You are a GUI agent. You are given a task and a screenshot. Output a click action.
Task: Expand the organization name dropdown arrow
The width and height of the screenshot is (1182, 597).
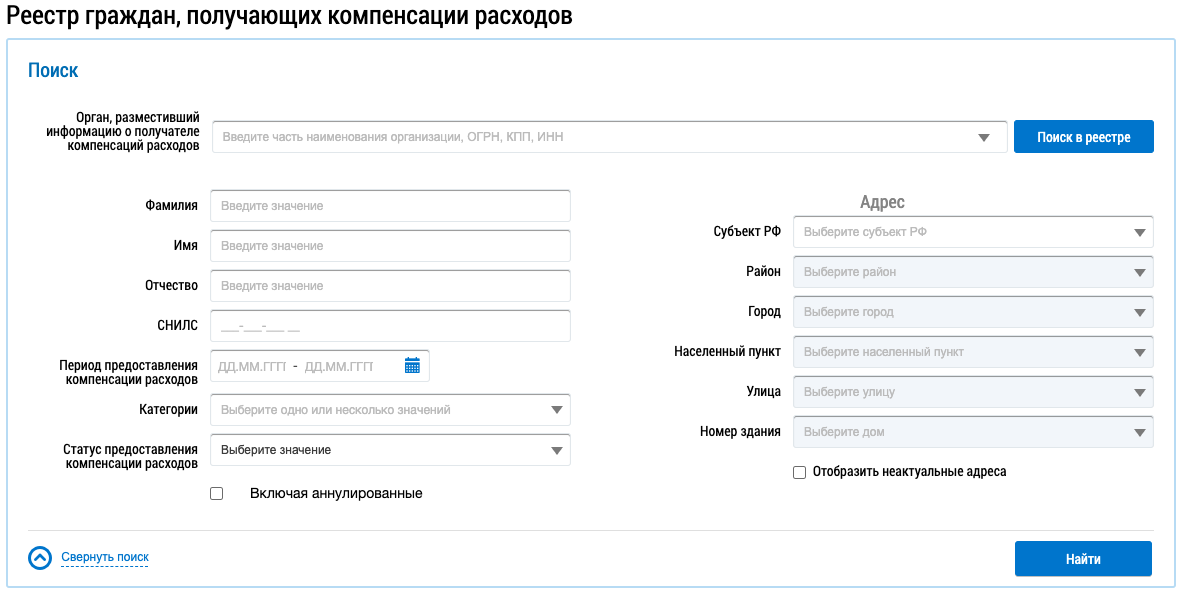(984, 138)
